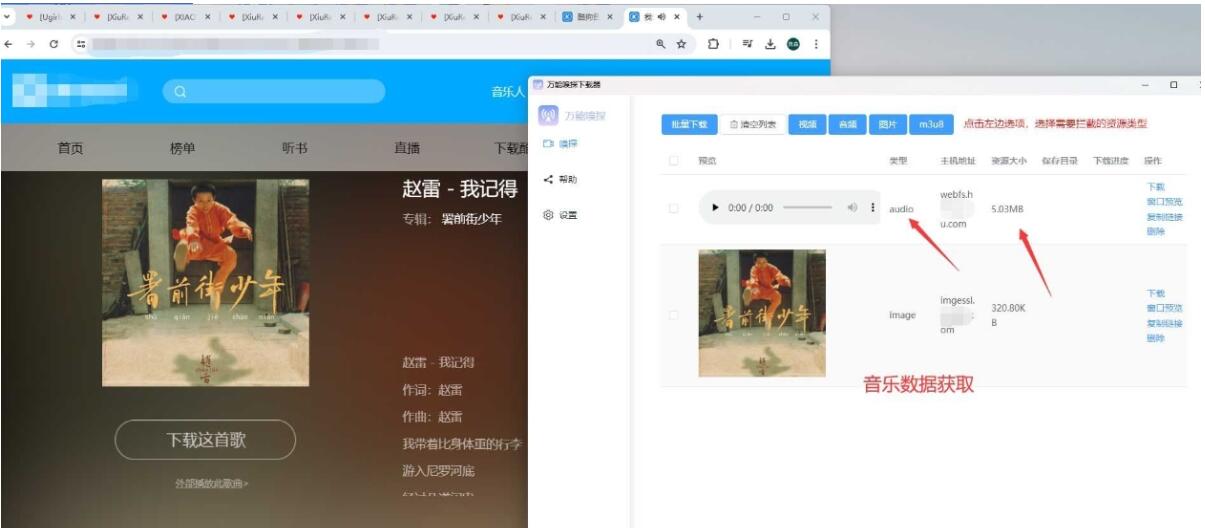Screen dimensions: 1205x528
Task: Open 设置 settings in downloader sidebar
Action: coord(560,215)
